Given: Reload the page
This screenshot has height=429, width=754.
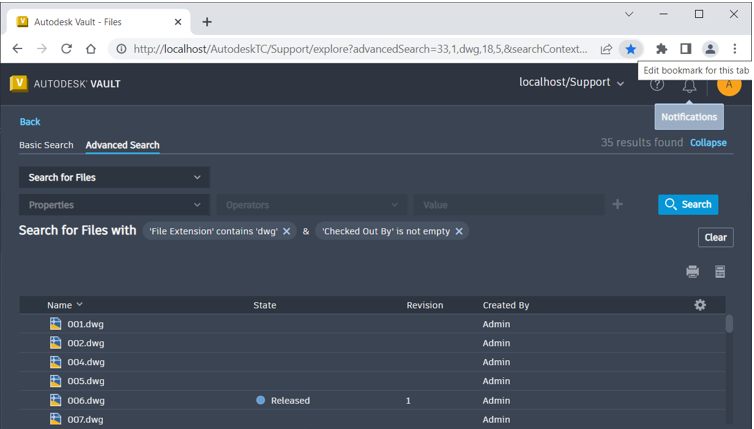Looking at the screenshot, I should coord(66,49).
